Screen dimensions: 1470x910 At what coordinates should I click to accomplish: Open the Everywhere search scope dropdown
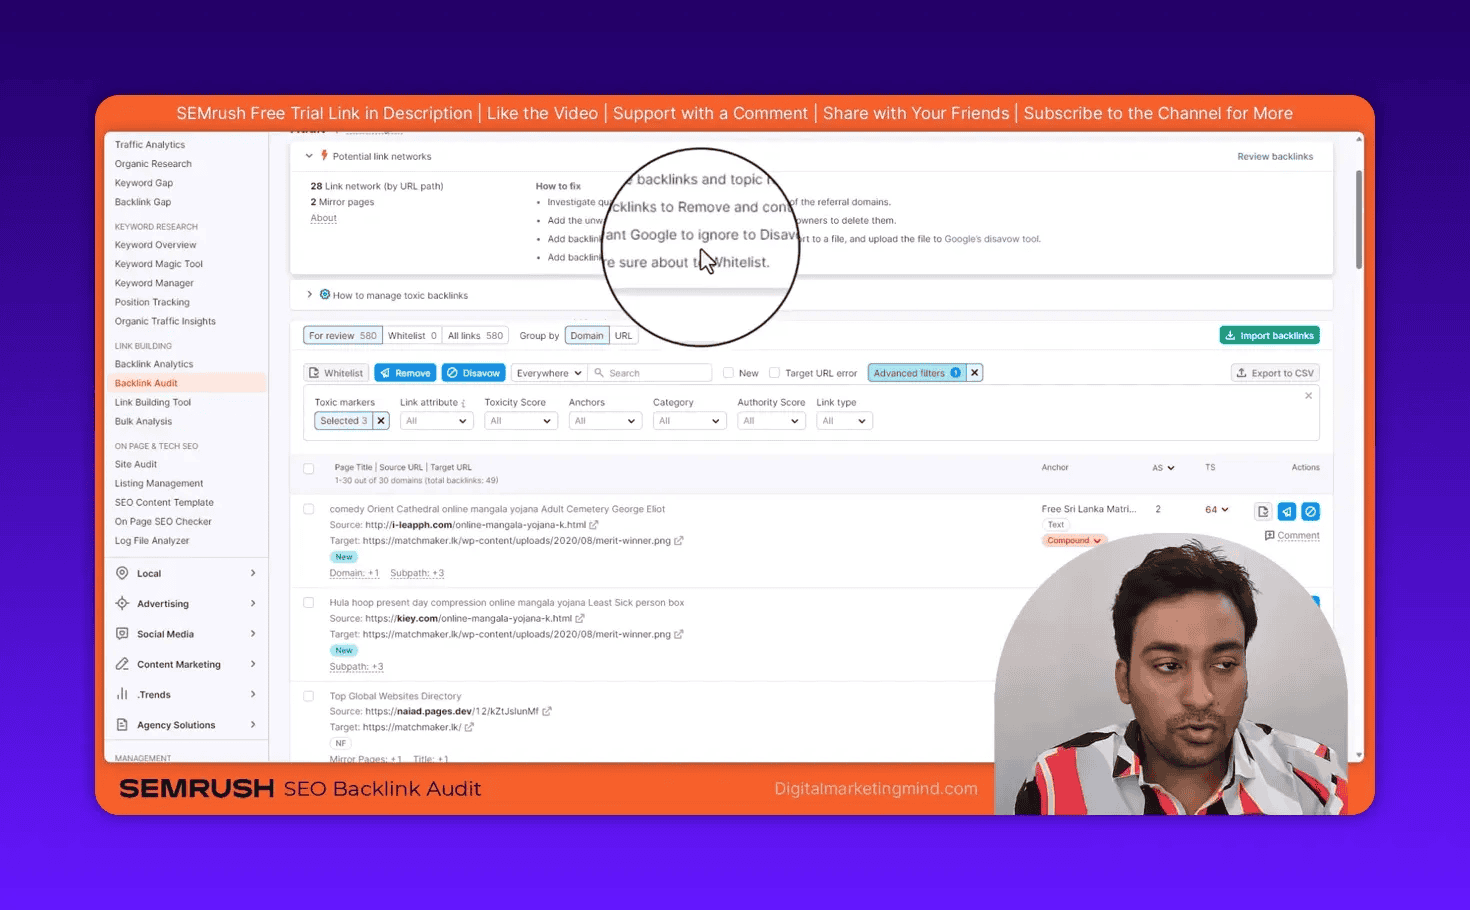(x=548, y=372)
